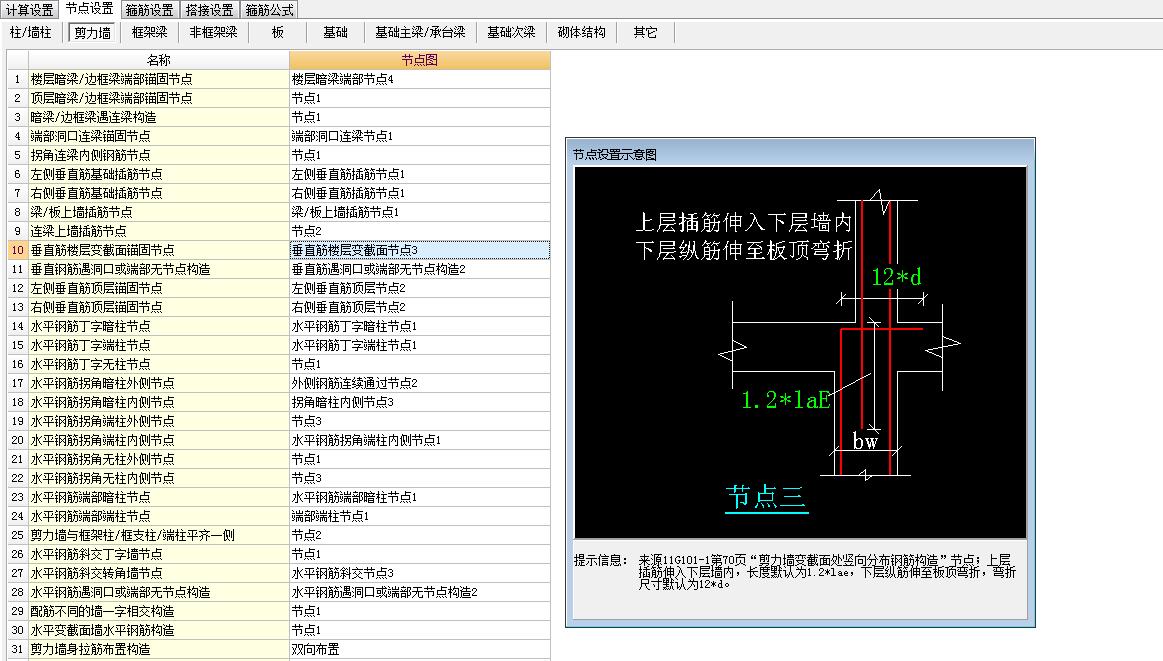
Task: Click the 节点三 link in diagram
Action: point(766,497)
